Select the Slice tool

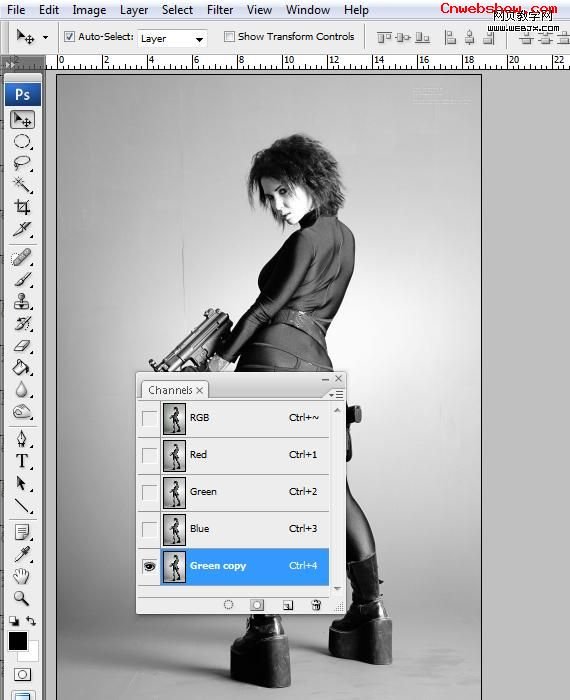[22, 229]
